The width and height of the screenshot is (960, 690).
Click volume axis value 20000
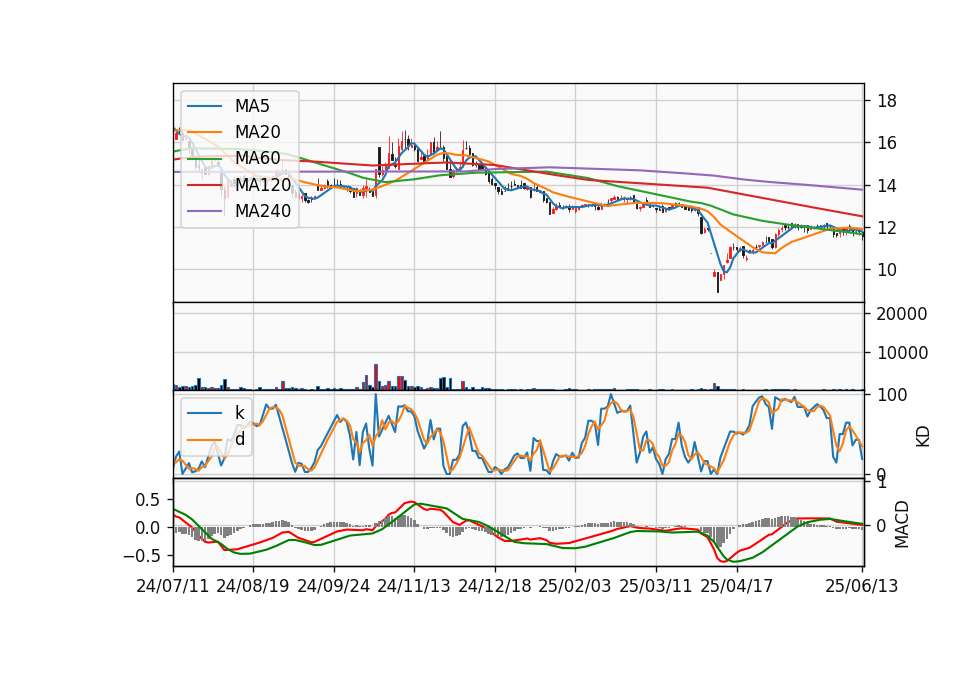point(902,314)
